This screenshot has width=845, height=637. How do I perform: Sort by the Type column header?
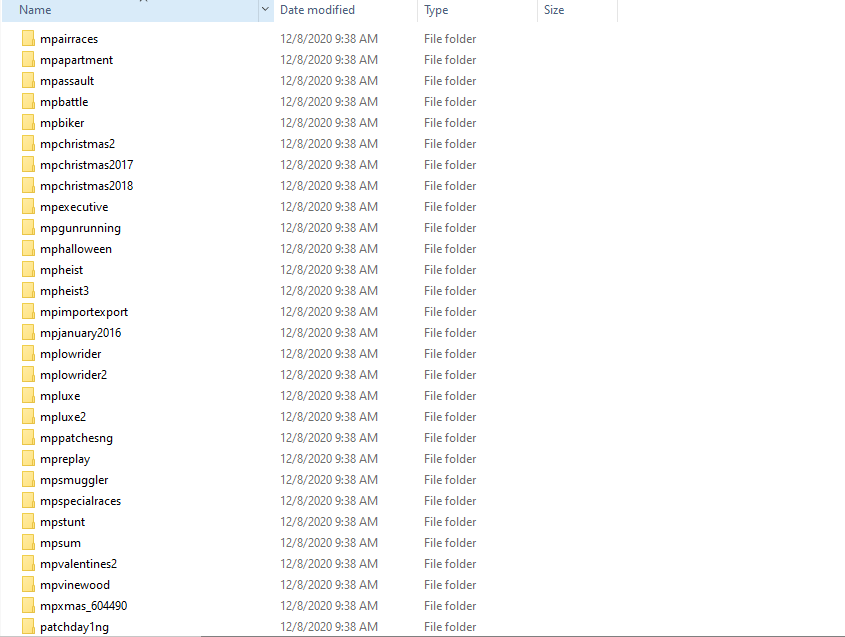click(477, 10)
